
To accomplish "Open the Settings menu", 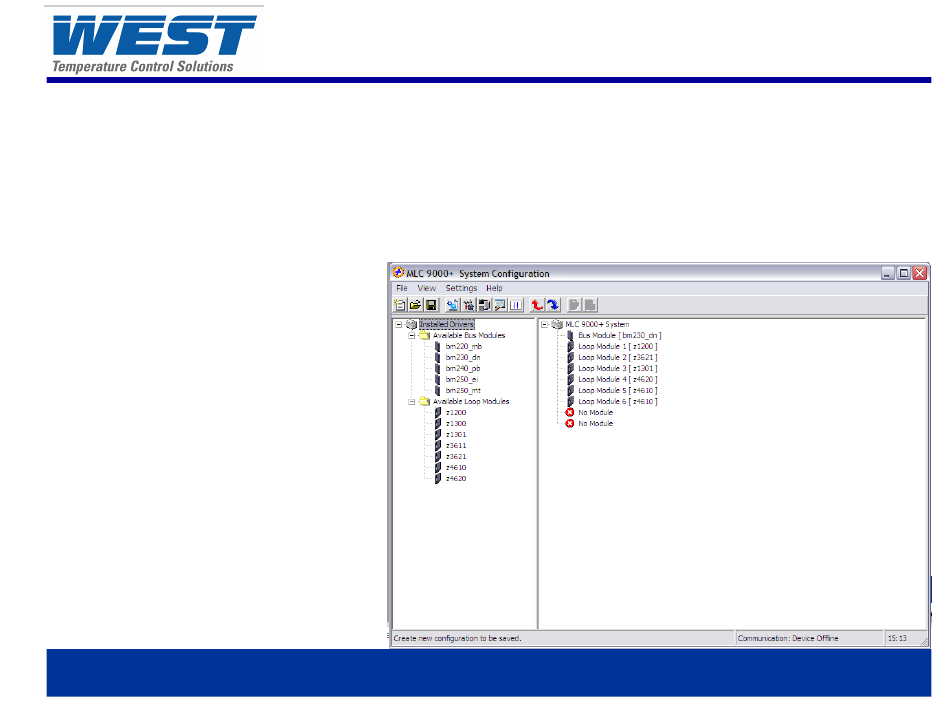I will tap(461, 288).
